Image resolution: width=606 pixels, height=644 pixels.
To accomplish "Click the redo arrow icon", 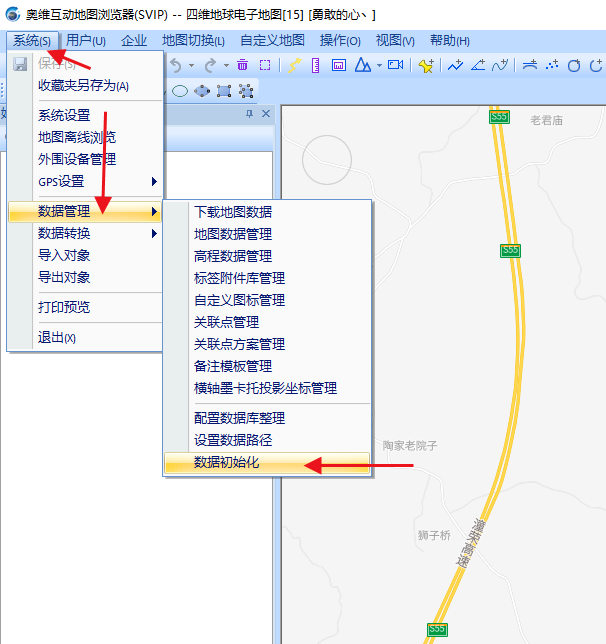I will pos(211,65).
